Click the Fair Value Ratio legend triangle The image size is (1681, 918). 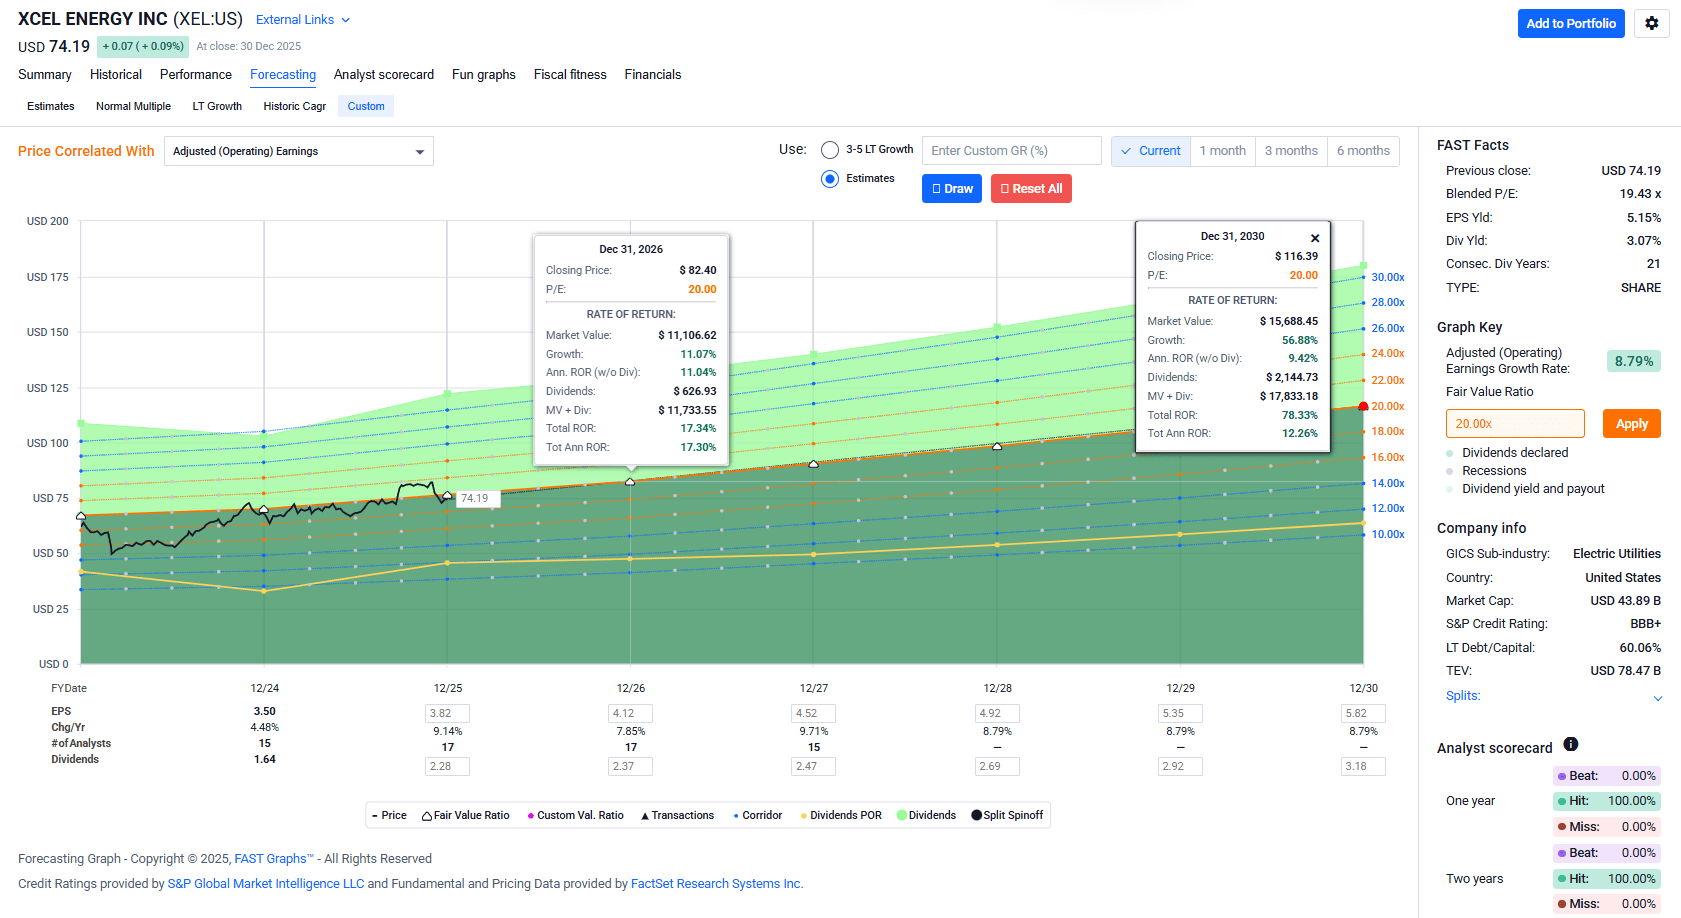point(427,816)
